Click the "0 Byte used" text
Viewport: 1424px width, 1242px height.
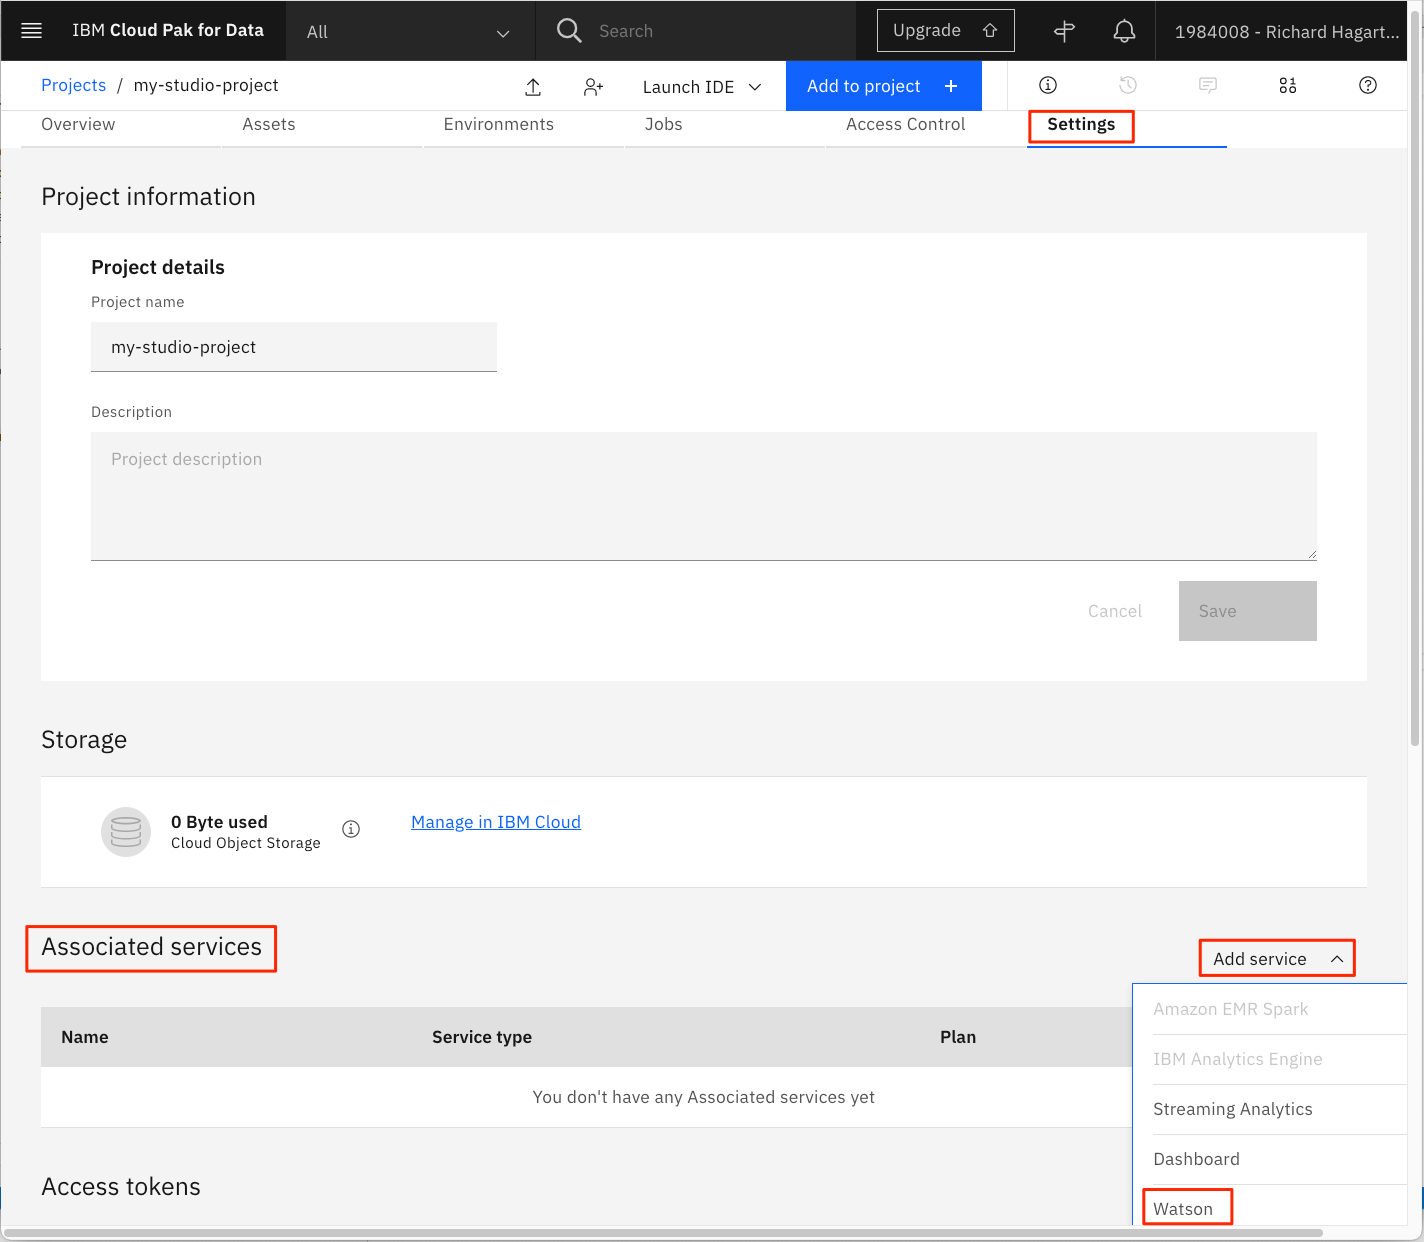pos(219,822)
